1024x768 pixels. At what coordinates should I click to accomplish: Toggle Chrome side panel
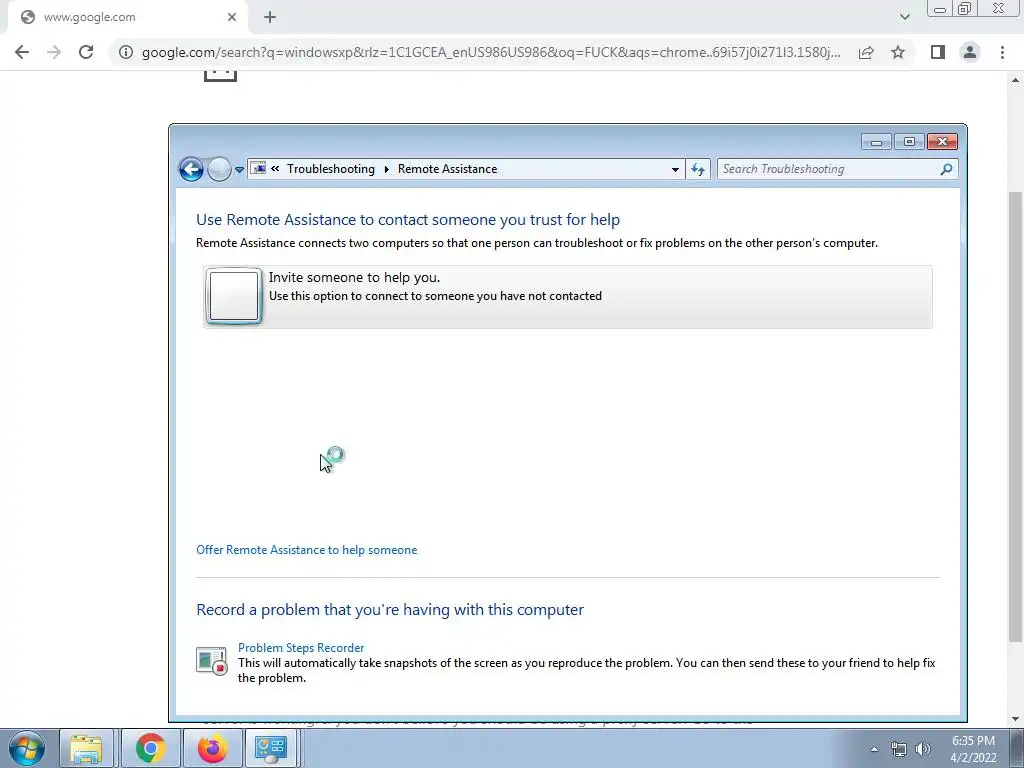click(938, 52)
